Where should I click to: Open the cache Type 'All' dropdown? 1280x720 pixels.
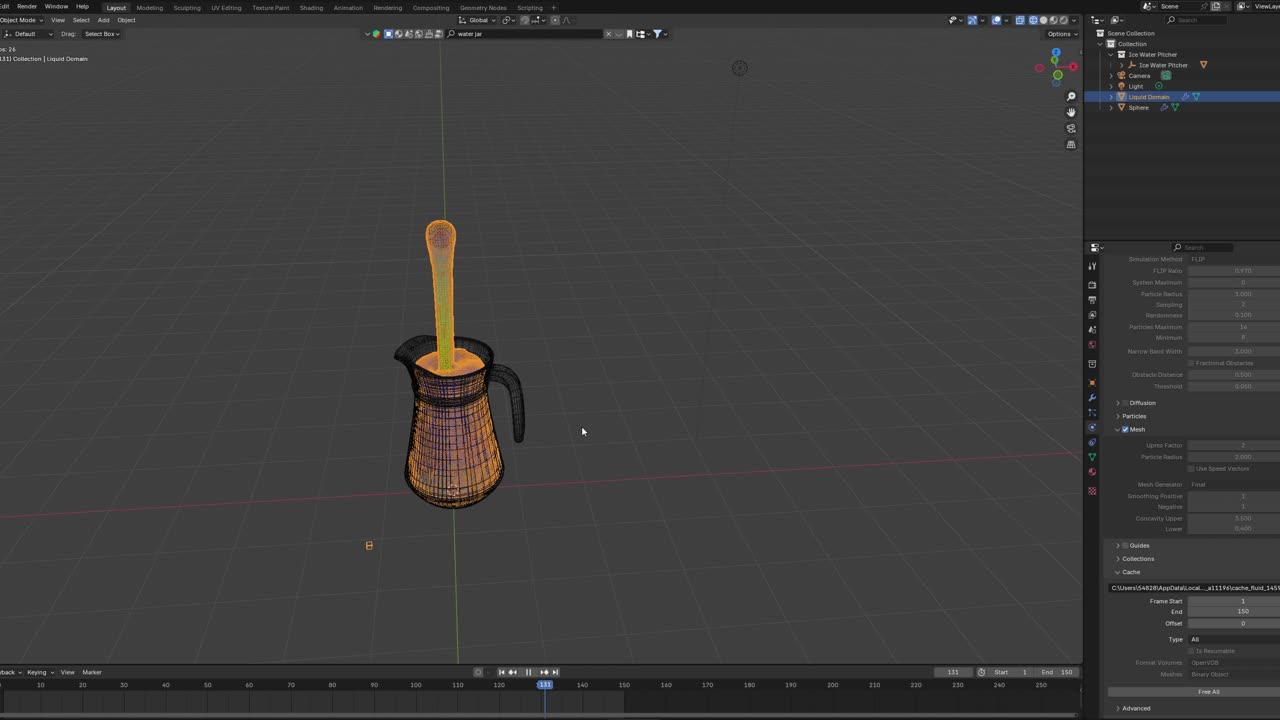[1233, 639]
